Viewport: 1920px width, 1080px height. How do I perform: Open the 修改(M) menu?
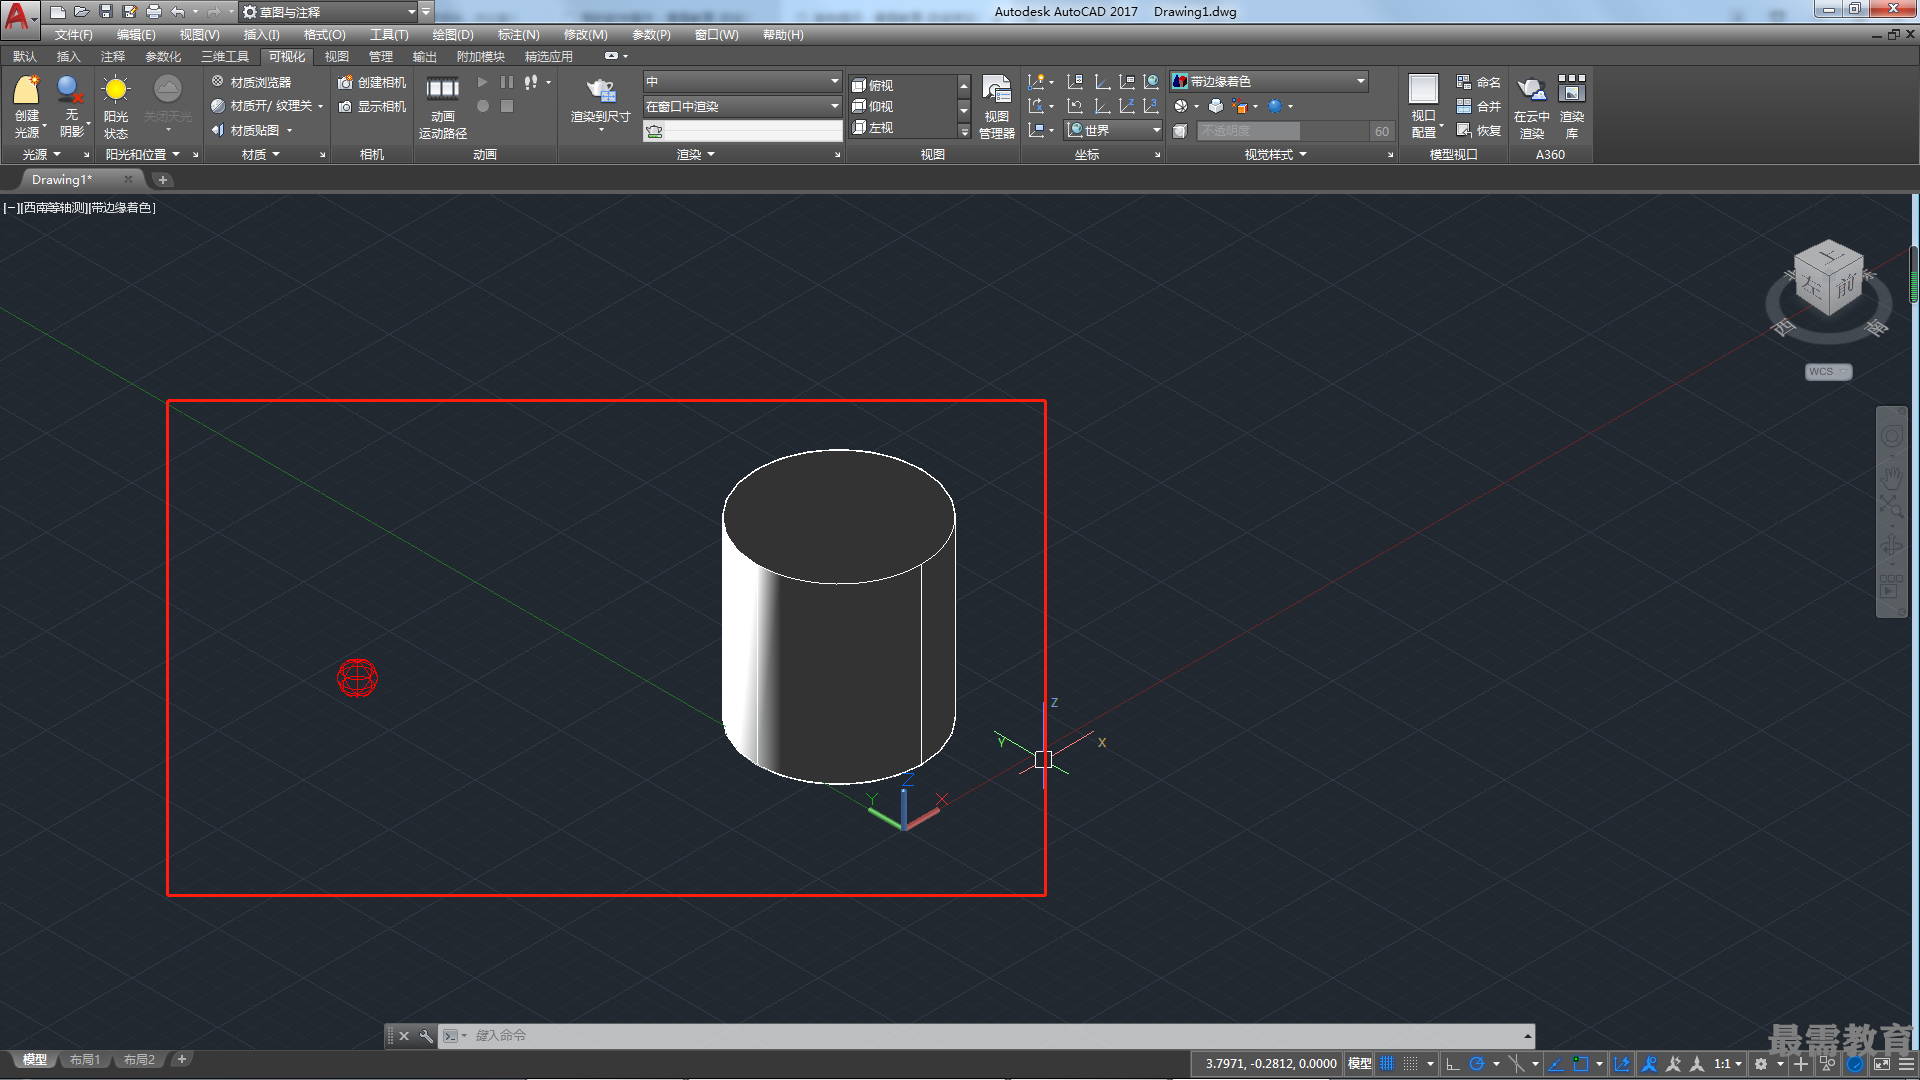point(585,34)
